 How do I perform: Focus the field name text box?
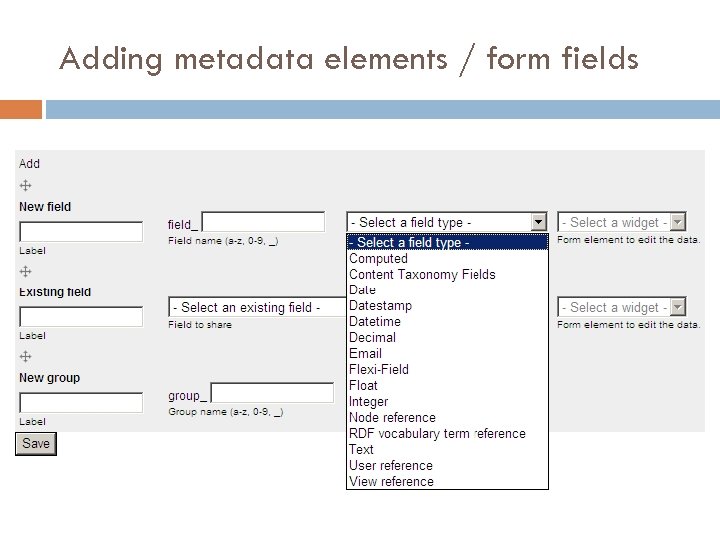264,222
